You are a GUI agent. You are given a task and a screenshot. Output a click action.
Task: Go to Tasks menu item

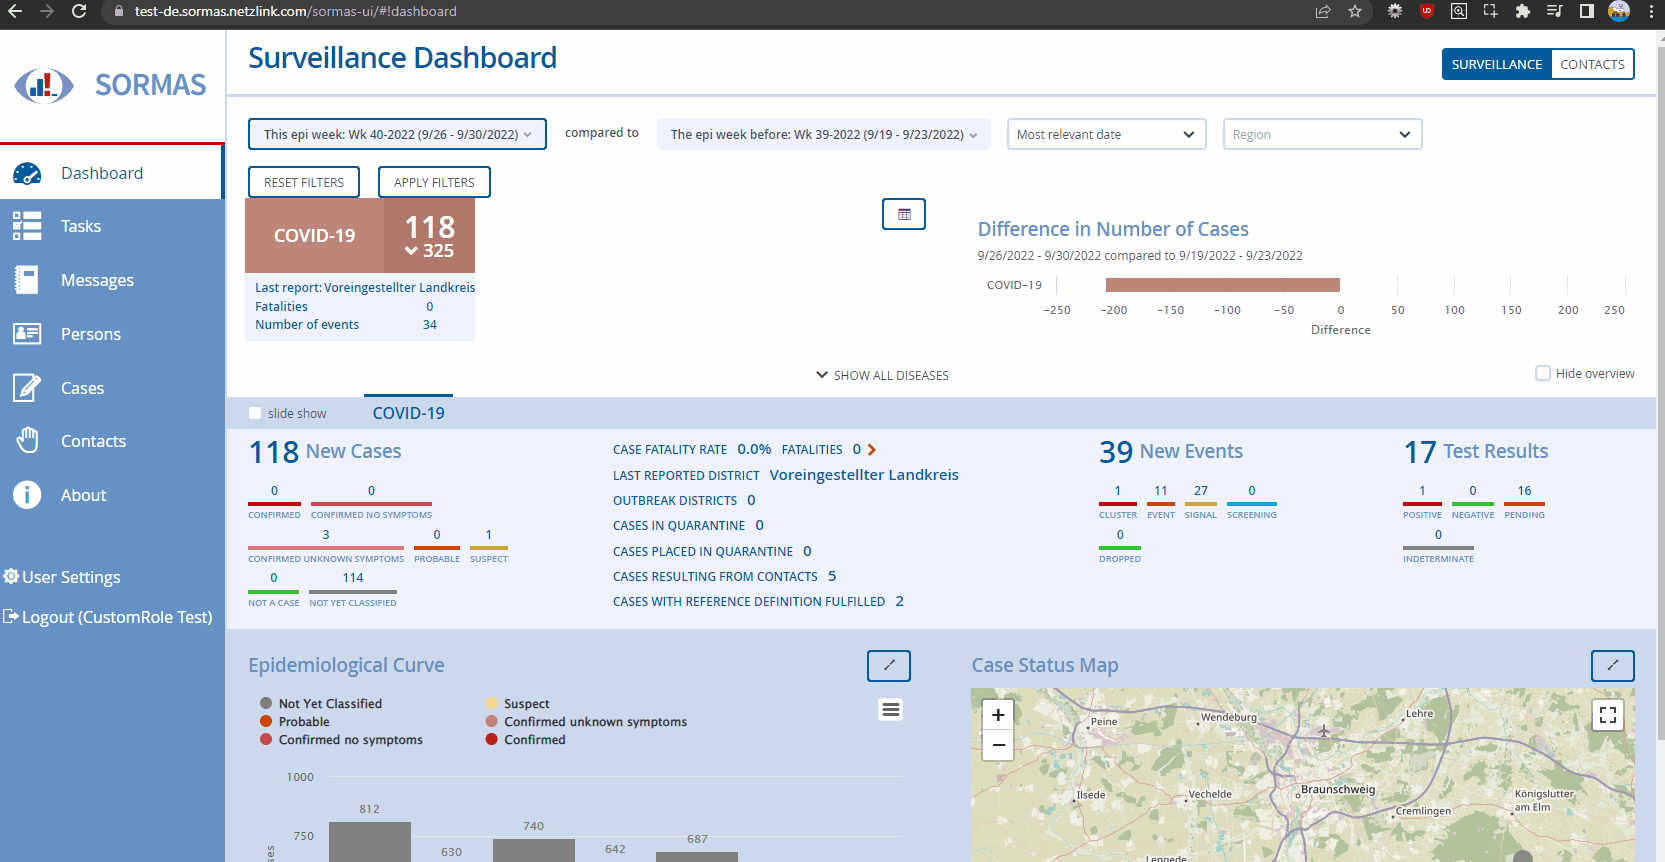pos(112,226)
